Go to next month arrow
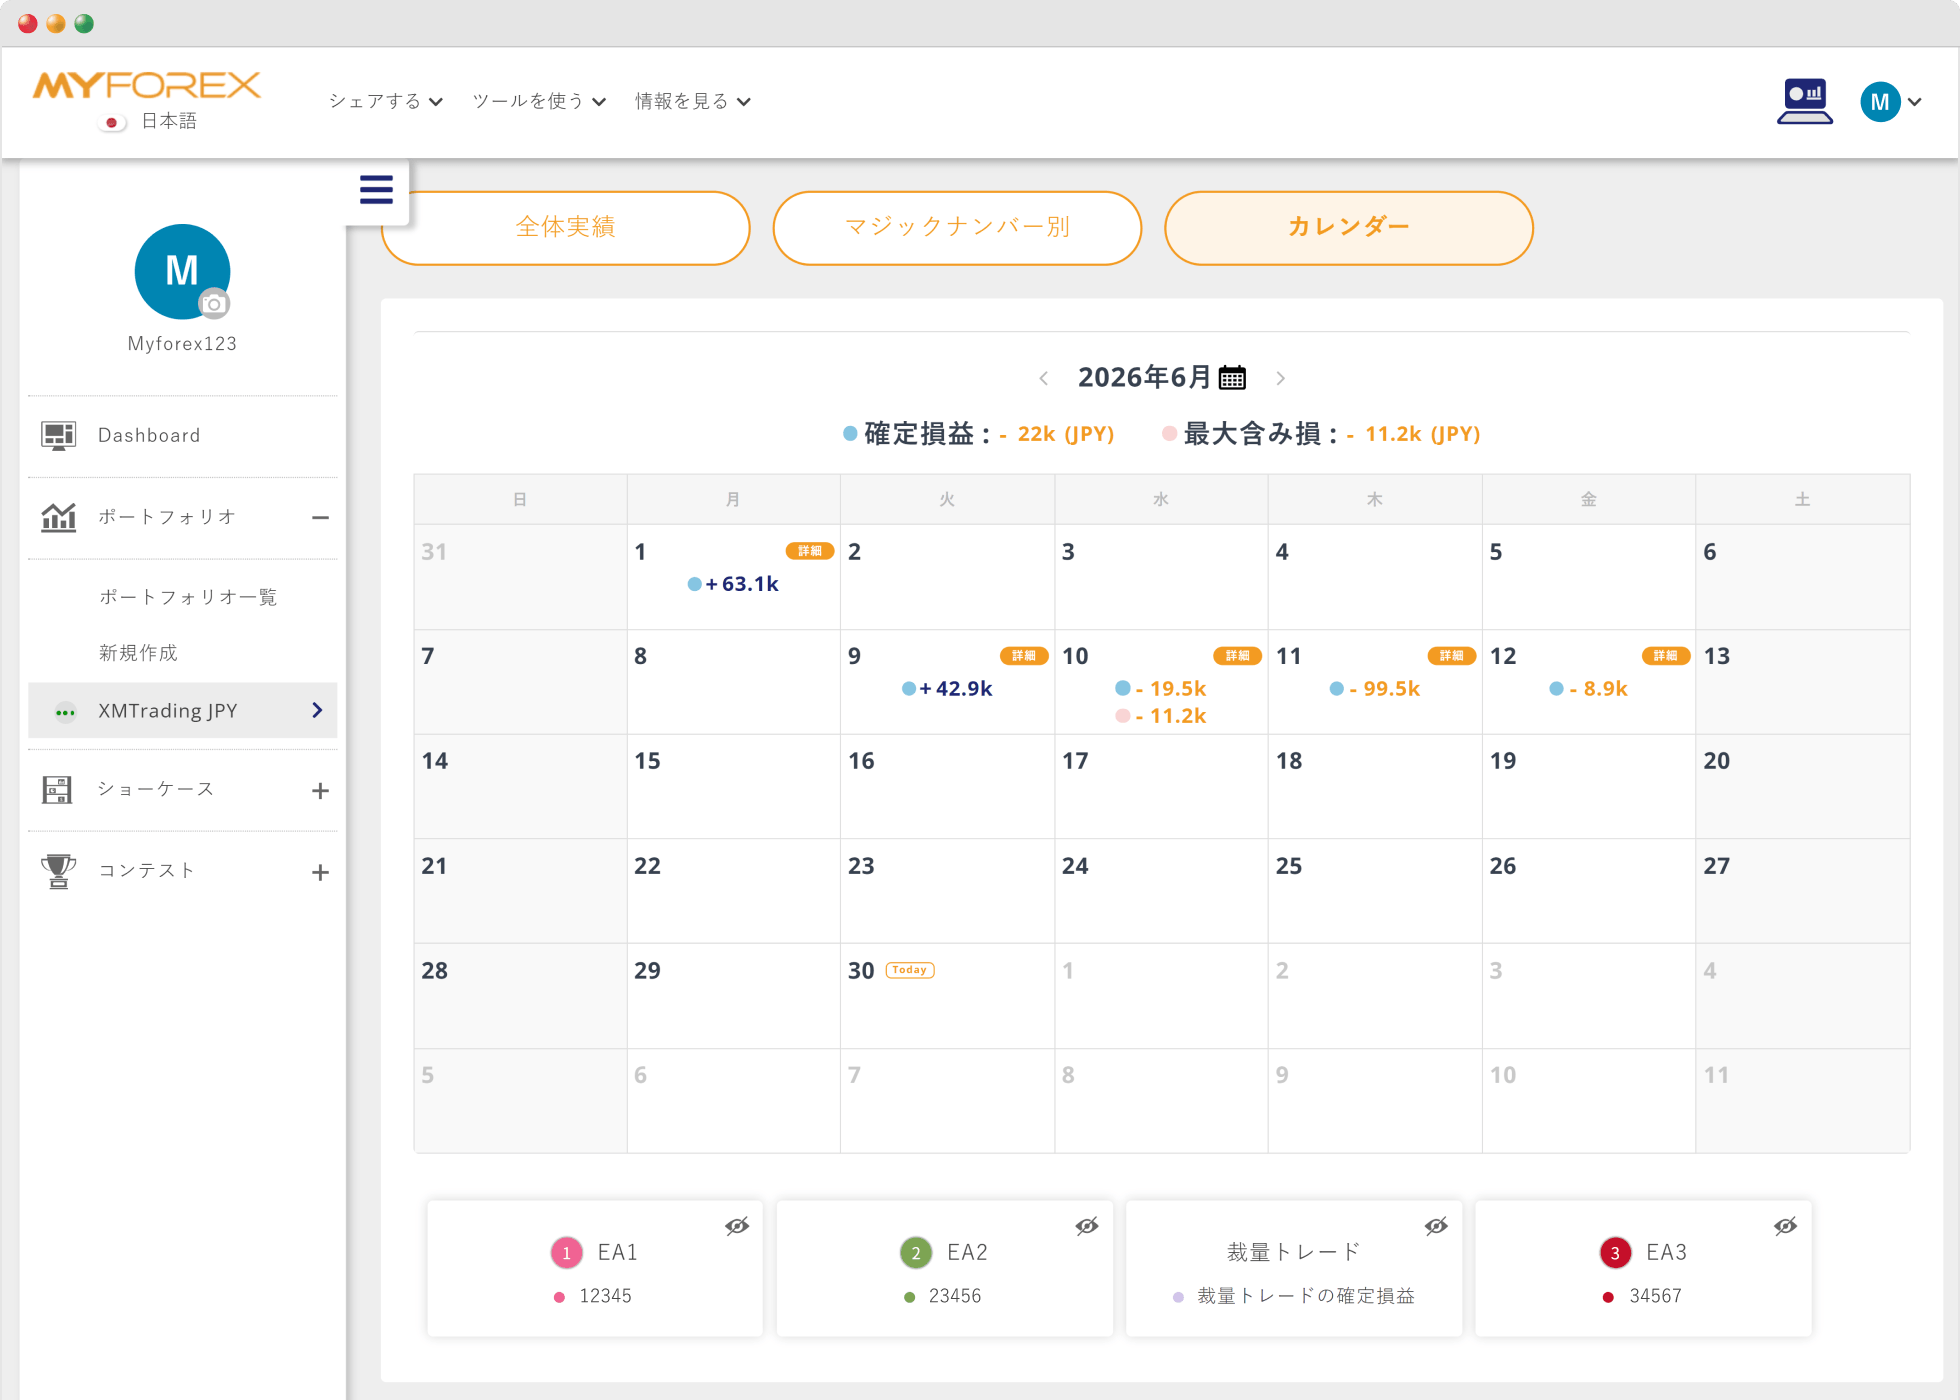The height and width of the screenshot is (1400, 1960). 1281,378
